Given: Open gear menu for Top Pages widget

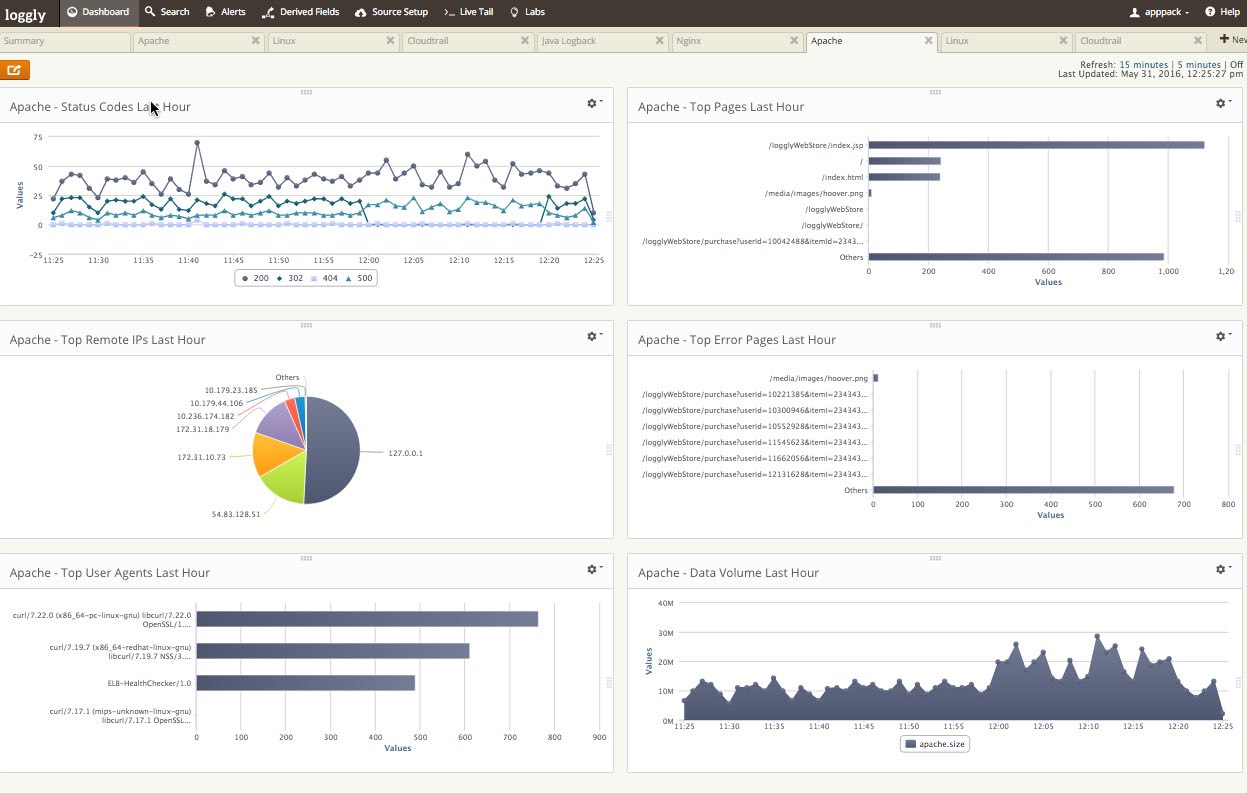Looking at the screenshot, I should [1222, 103].
